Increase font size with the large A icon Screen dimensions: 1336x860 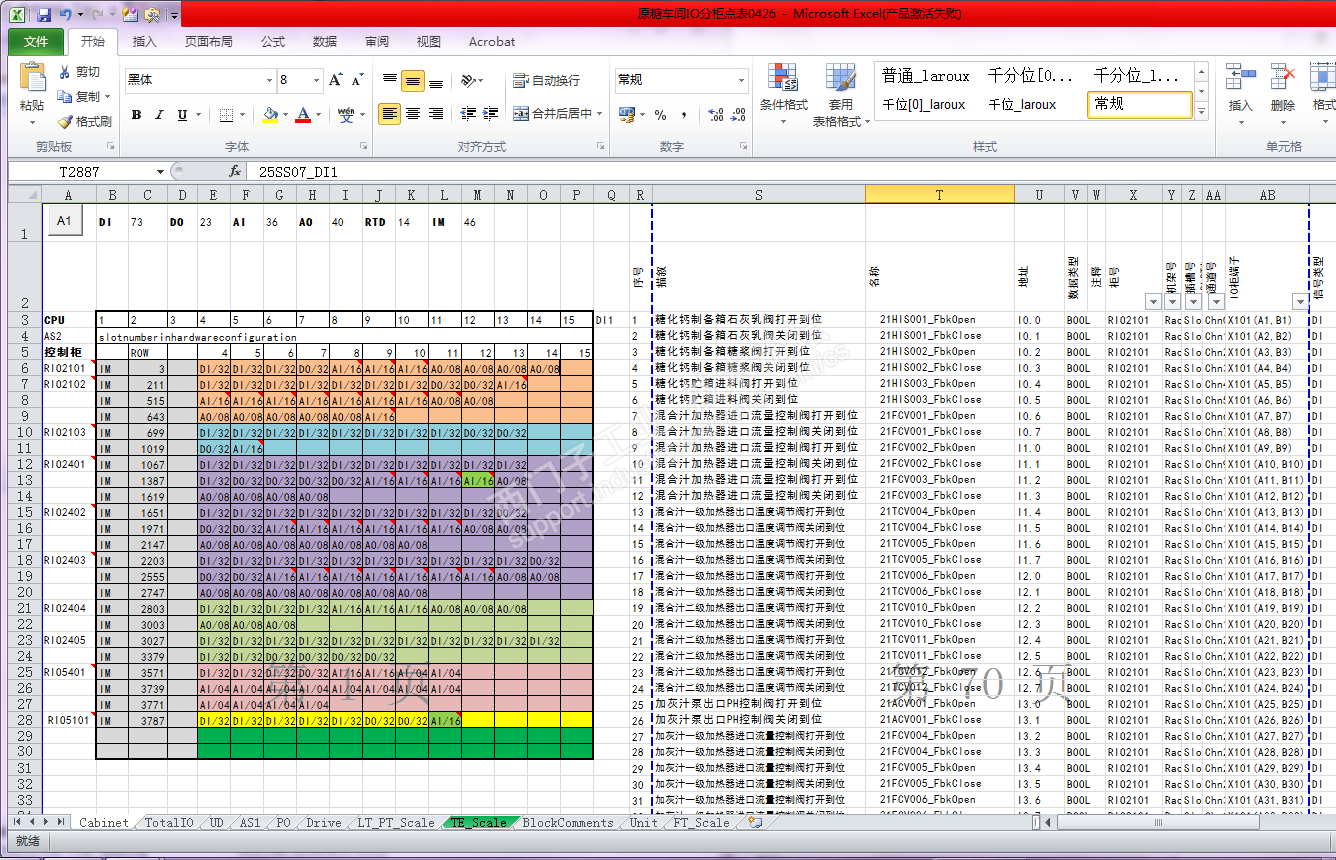click(336, 80)
